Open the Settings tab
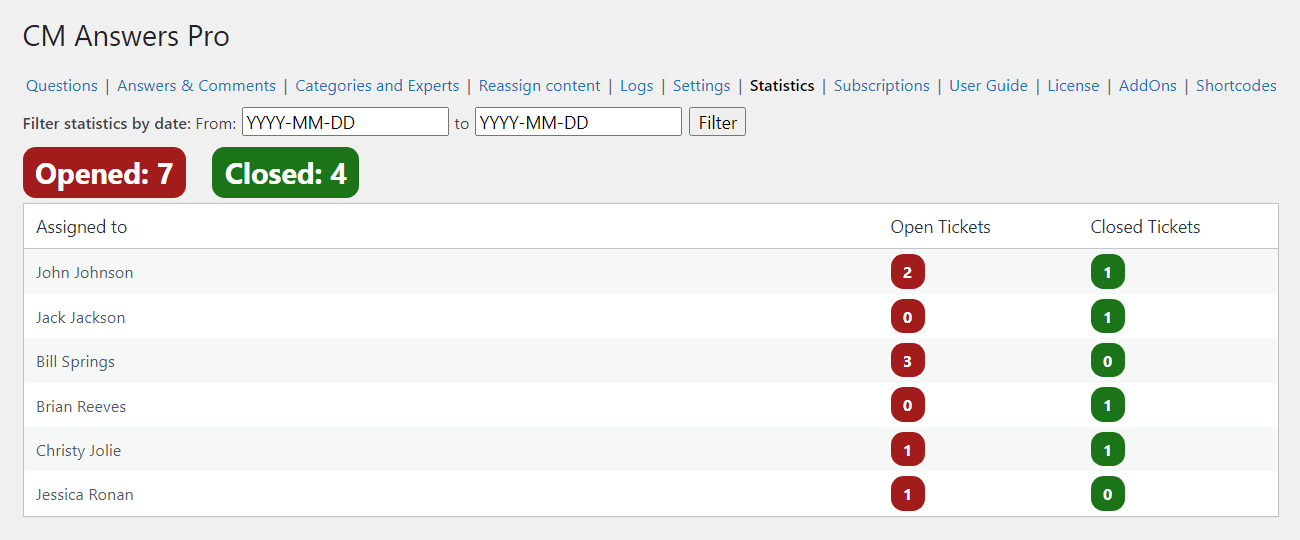The image size is (1300, 540). tap(701, 86)
